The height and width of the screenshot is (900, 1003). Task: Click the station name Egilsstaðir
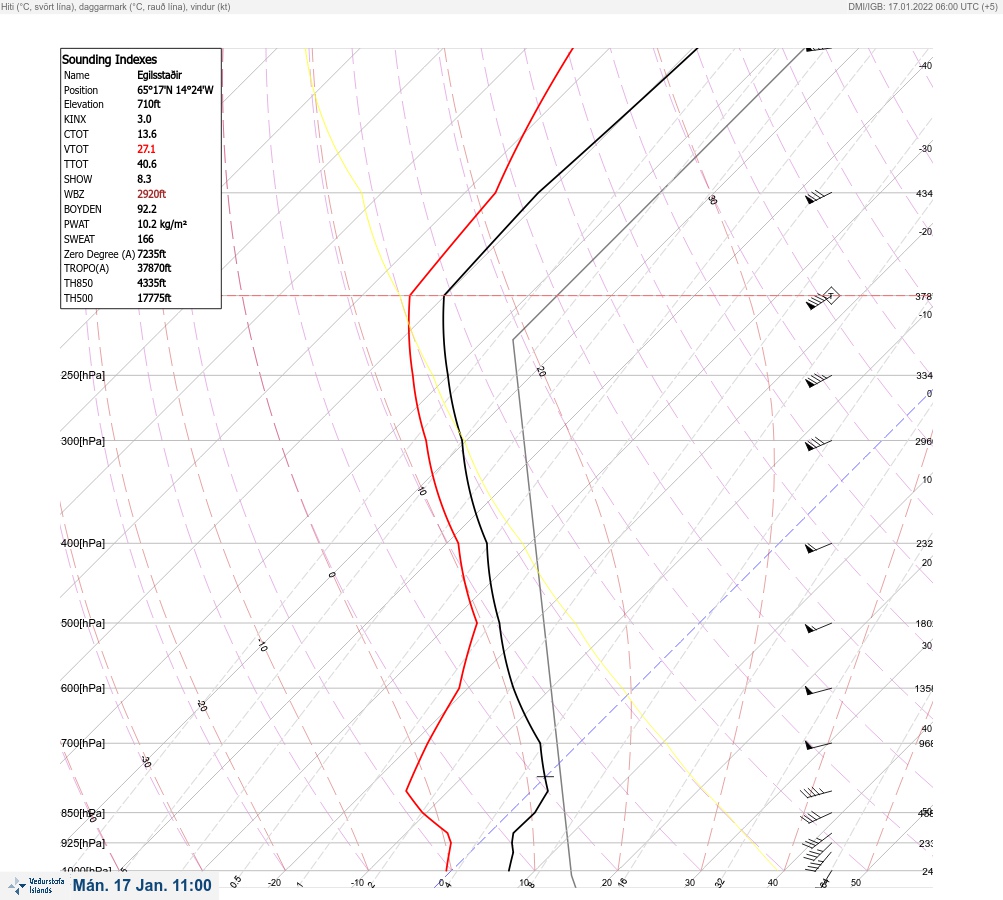point(159,75)
